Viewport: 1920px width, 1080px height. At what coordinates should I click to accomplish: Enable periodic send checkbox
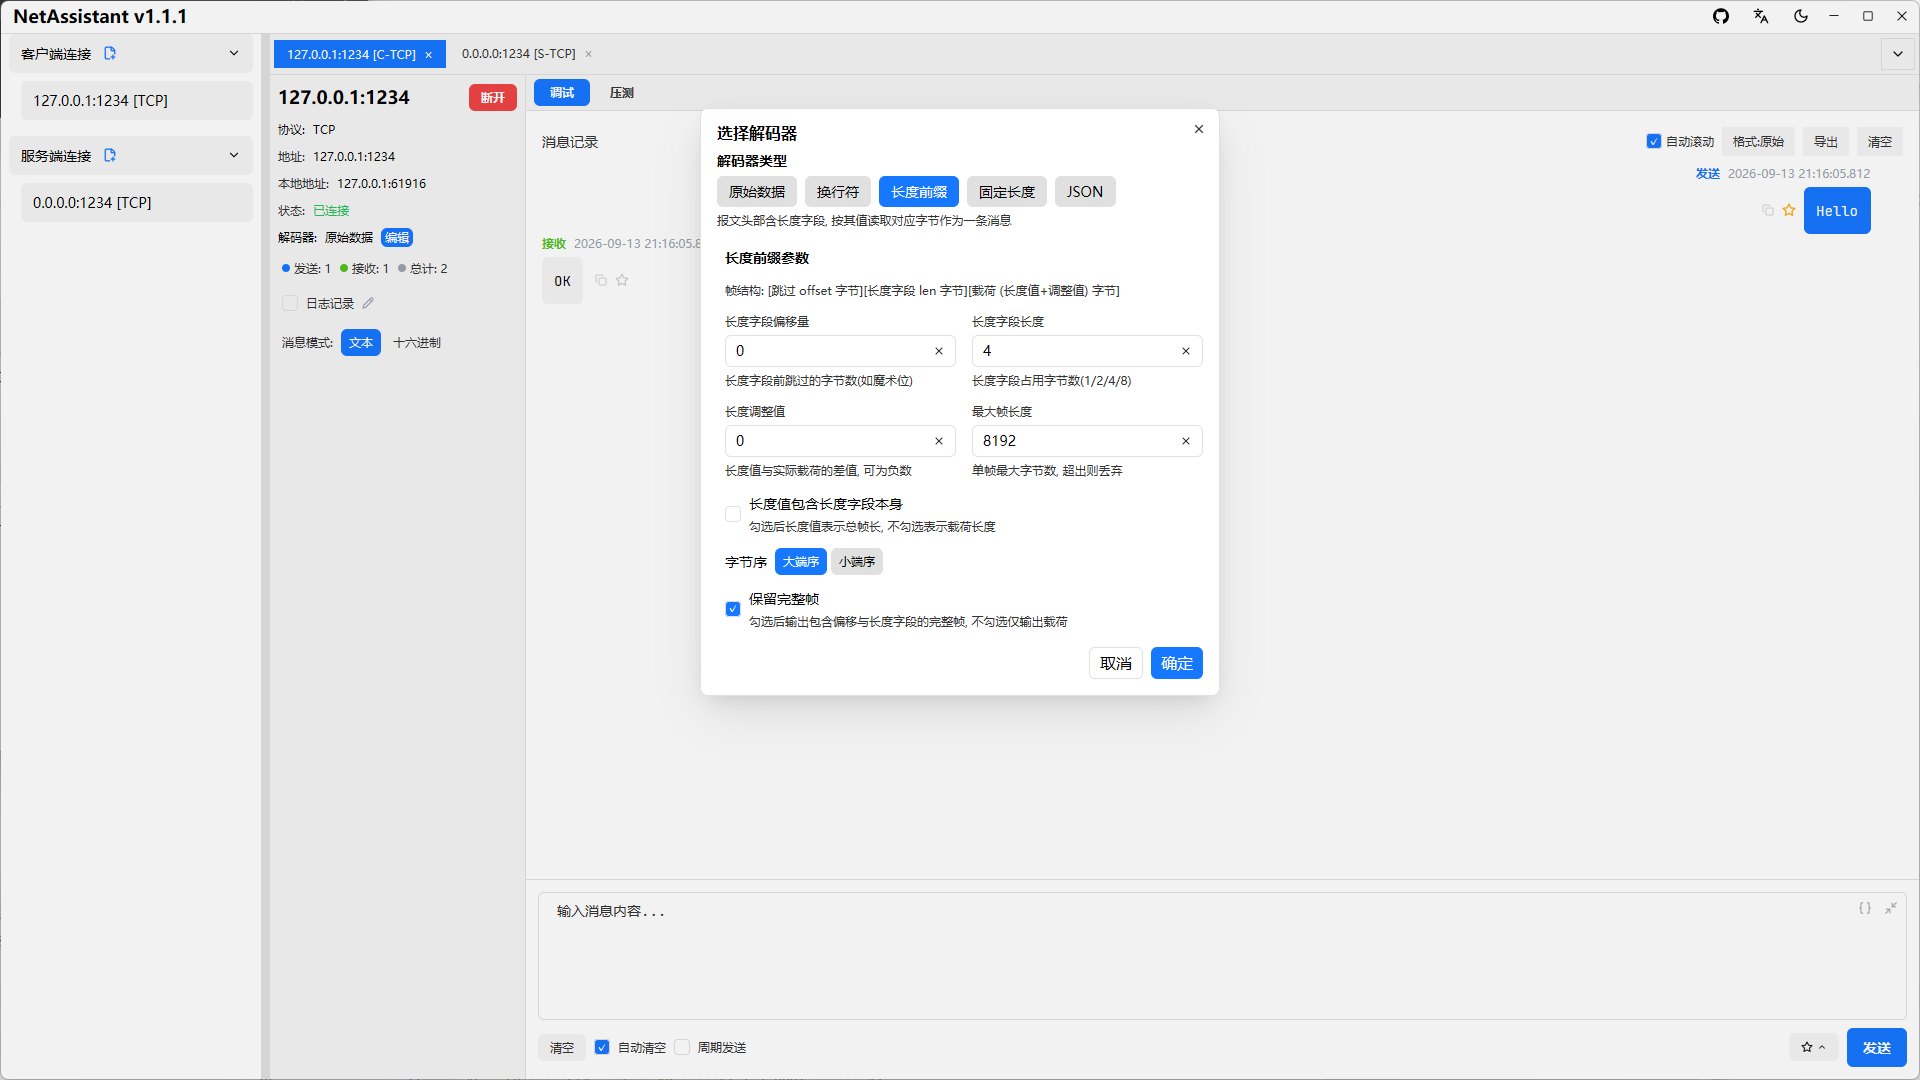pyautogui.click(x=682, y=1047)
